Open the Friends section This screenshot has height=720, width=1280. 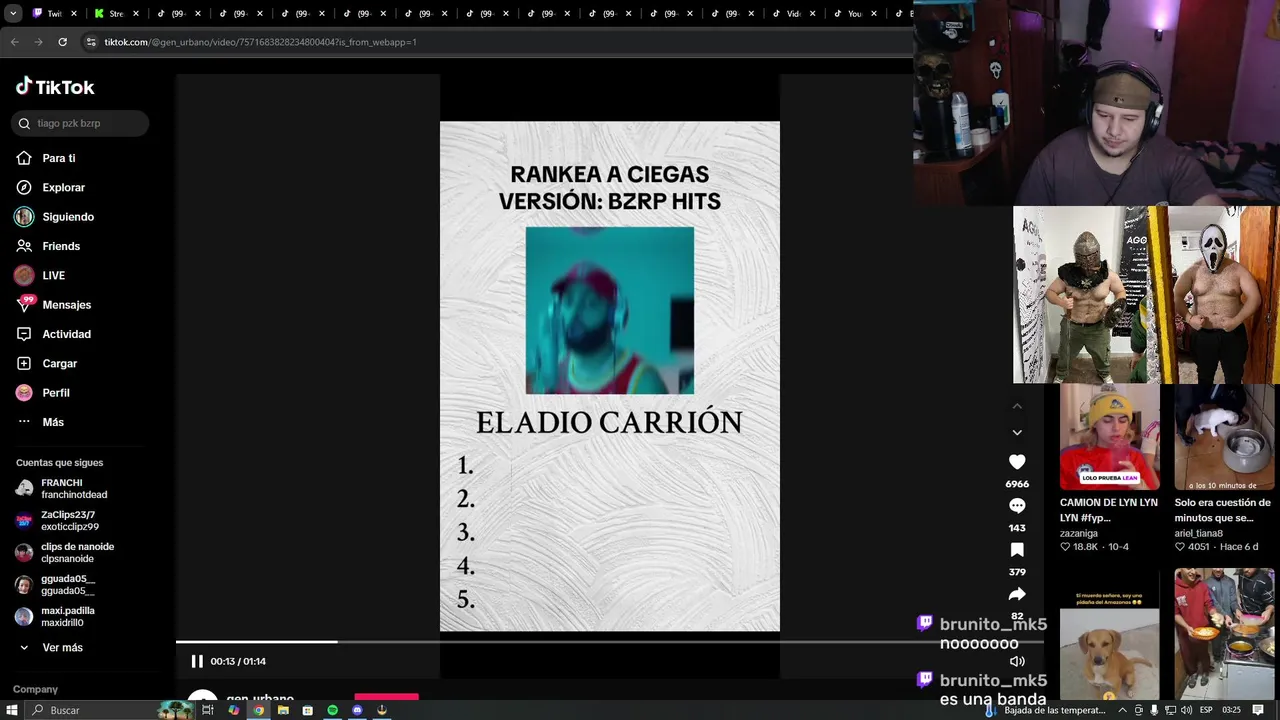[48, 246]
